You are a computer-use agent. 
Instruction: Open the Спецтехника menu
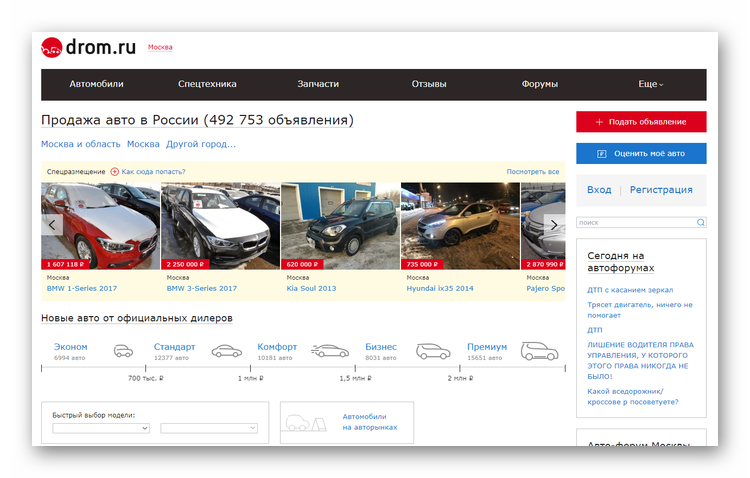pyautogui.click(x=207, y=84)
